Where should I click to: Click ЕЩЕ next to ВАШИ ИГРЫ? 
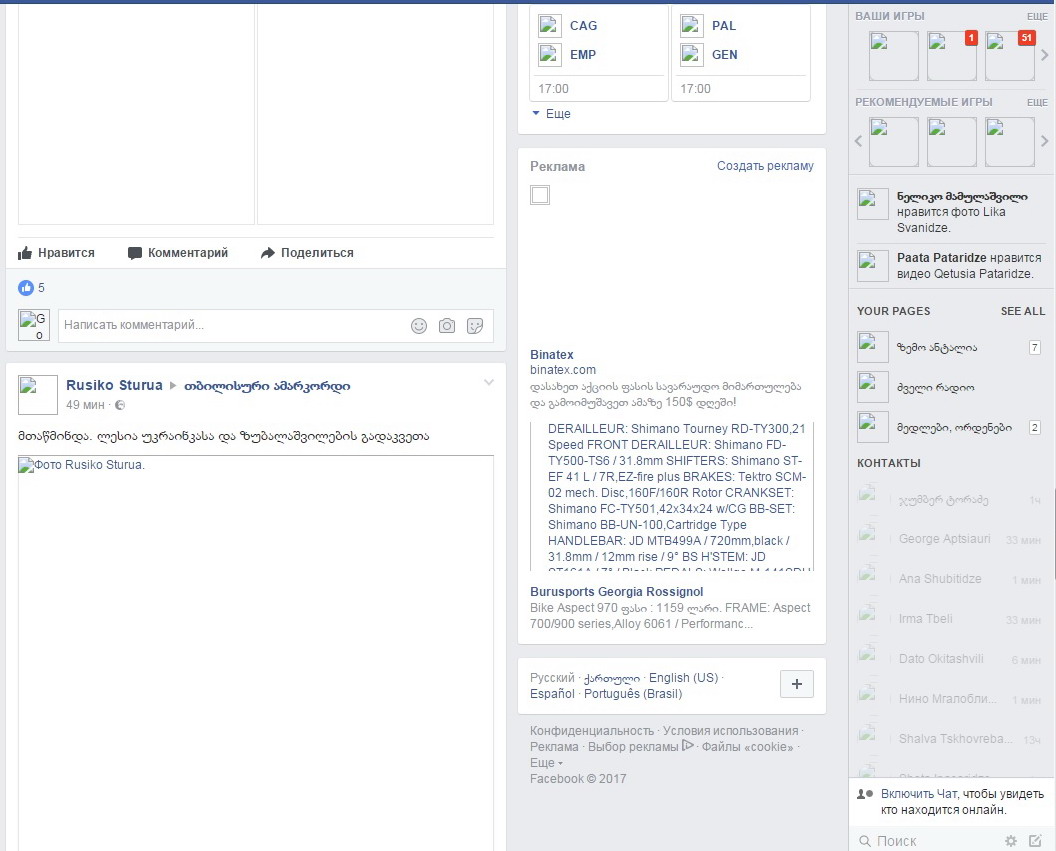click(x=1037, y=16)
